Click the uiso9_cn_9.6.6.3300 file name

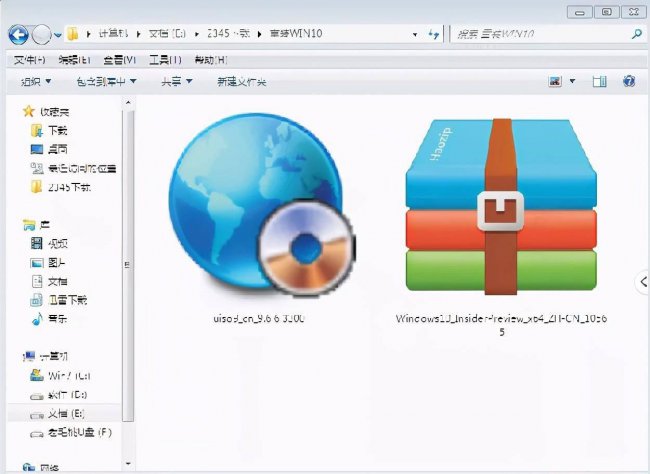click(259, 318)
